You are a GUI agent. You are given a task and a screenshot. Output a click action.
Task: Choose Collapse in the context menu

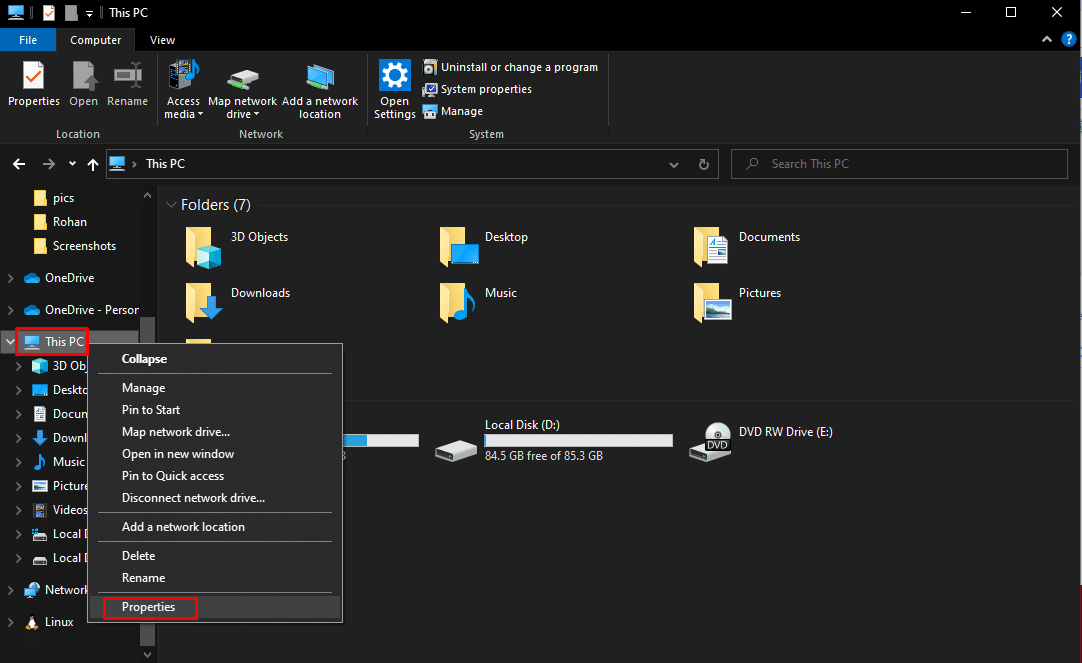point(215,359)
